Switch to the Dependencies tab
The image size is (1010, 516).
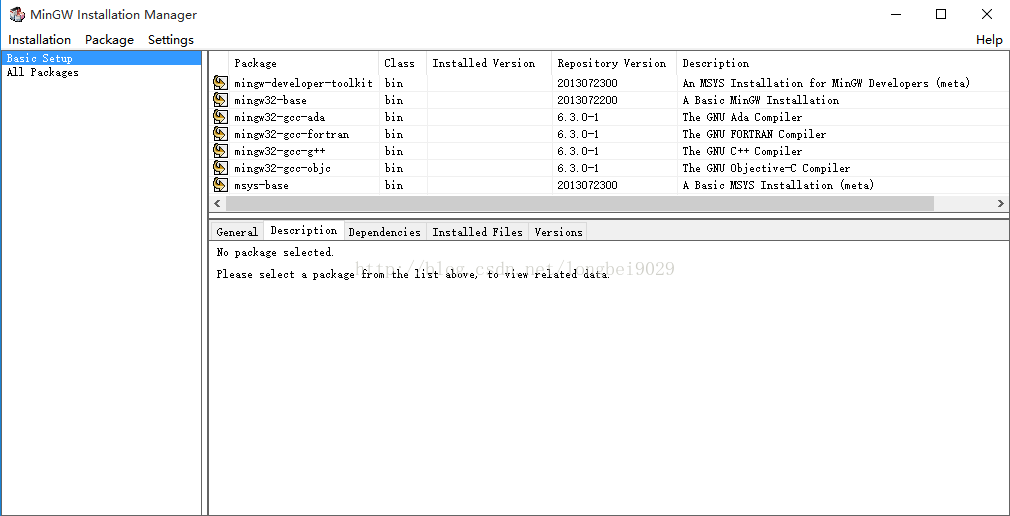[385, 232]
